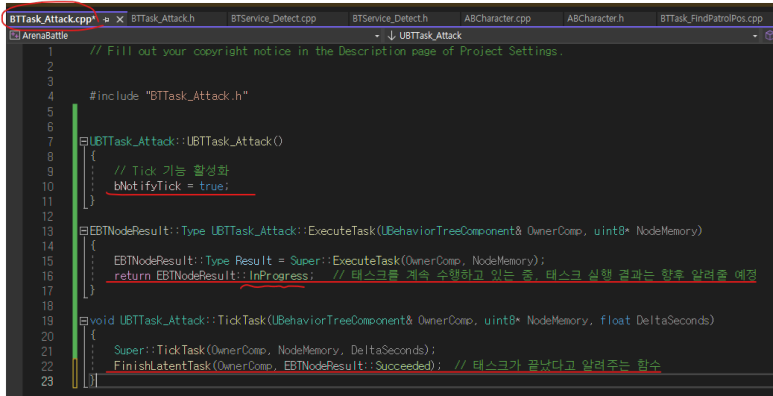Screen dimensions: 773x396
Task: Click the Korean Tick comment on line 9
Action: pyautogui.click(x=172, y=171)
